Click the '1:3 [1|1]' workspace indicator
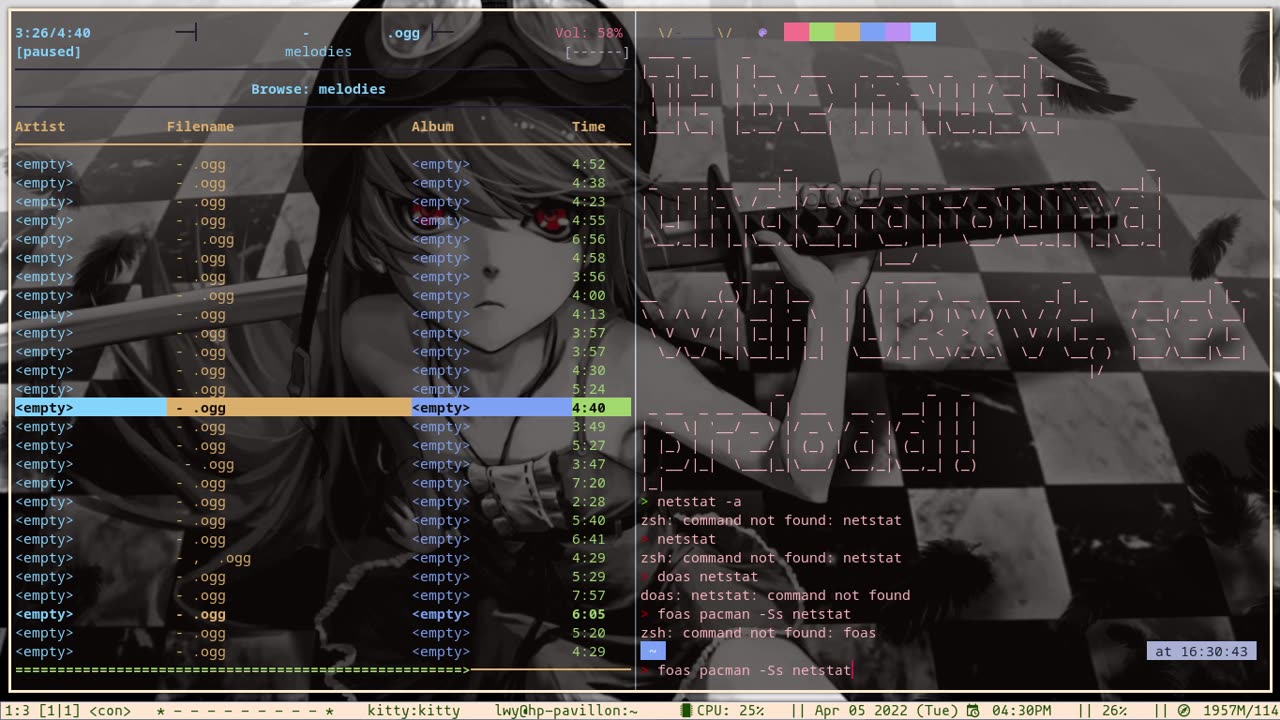1280x720 pixels. click(44, 711)
